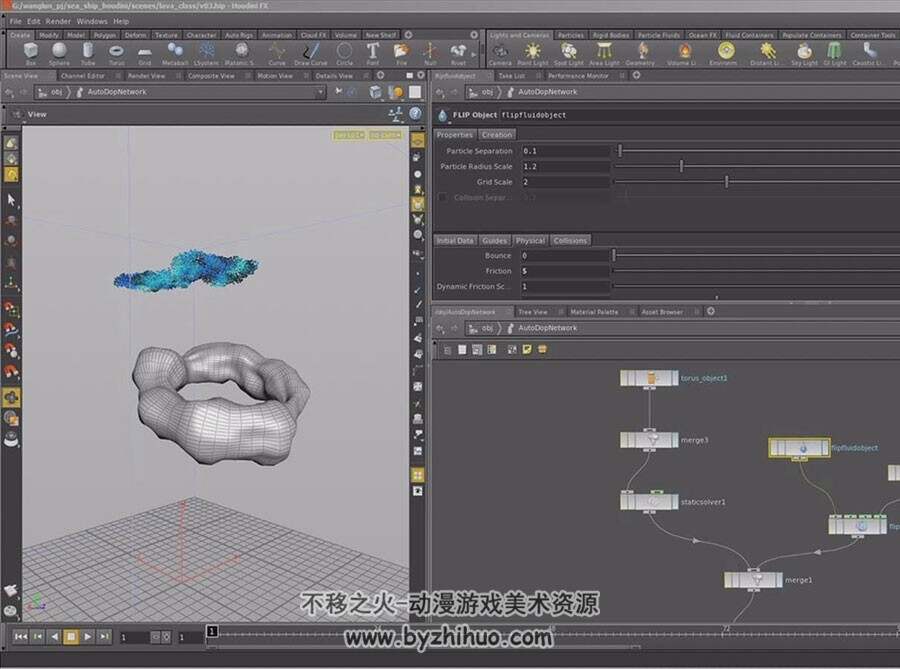Add a Geometry Light from the shelf

[x=641, y=54]
